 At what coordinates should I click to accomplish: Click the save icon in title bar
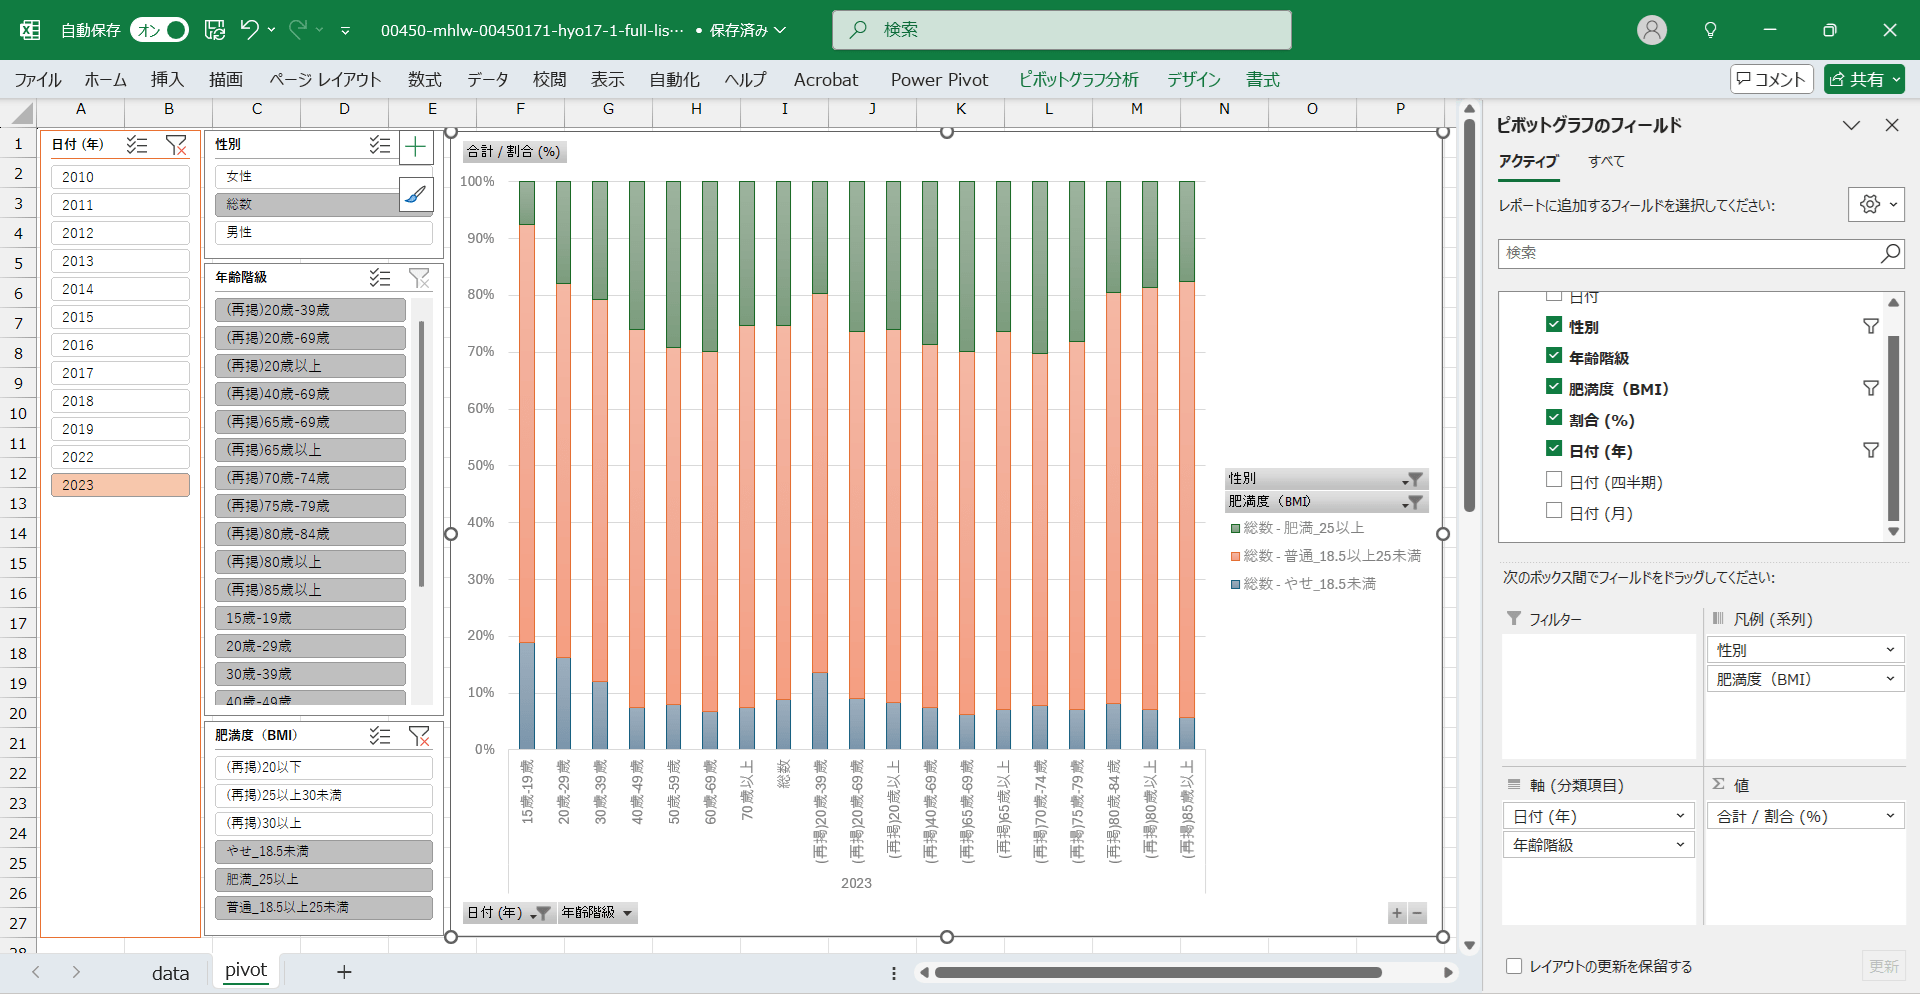point(215,30)
